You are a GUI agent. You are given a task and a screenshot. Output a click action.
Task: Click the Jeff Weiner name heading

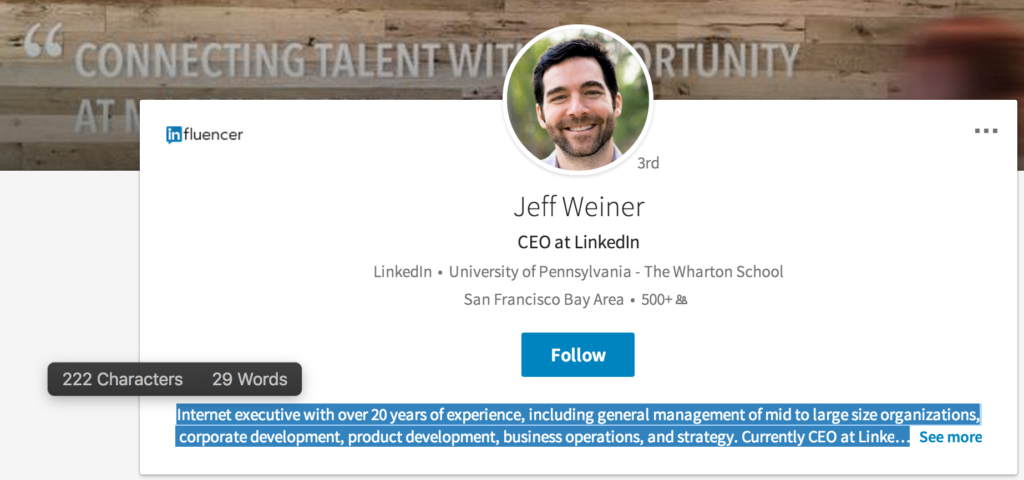pyautogui.click(x=578, y=207)
